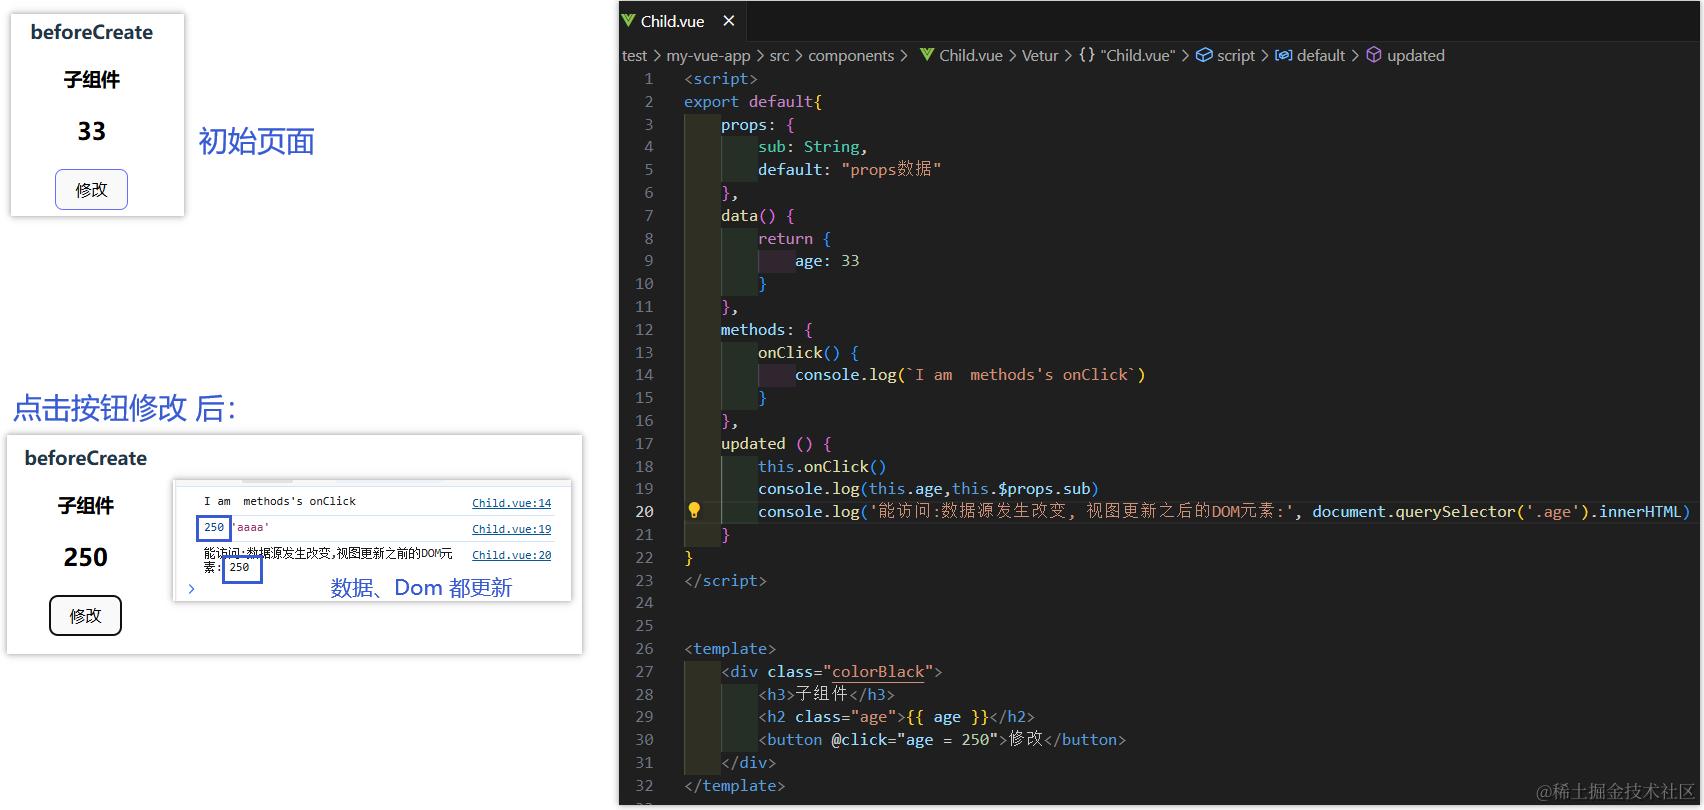Click the script symbol icon in the breadcrumb
Viewport: 1704px width, 810px height.
(1204, 55)
